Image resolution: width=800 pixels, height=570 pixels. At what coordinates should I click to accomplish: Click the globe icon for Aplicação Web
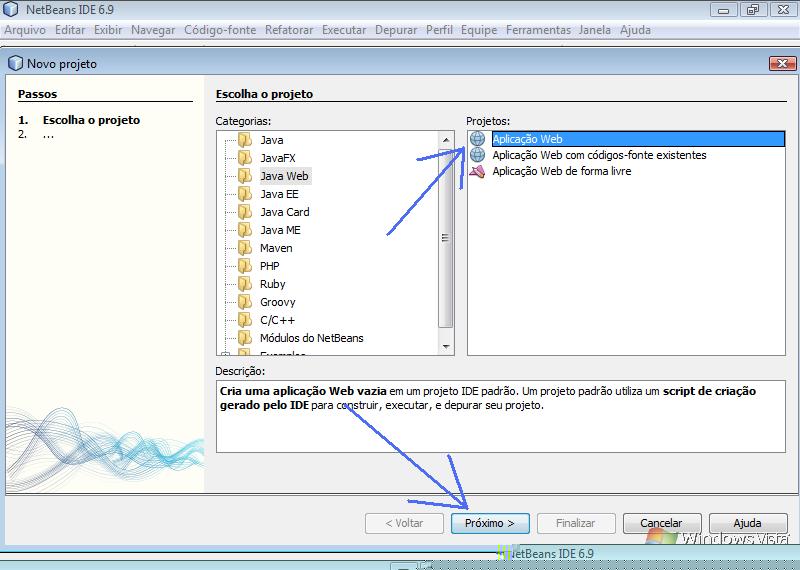click(x=478, y=139)
